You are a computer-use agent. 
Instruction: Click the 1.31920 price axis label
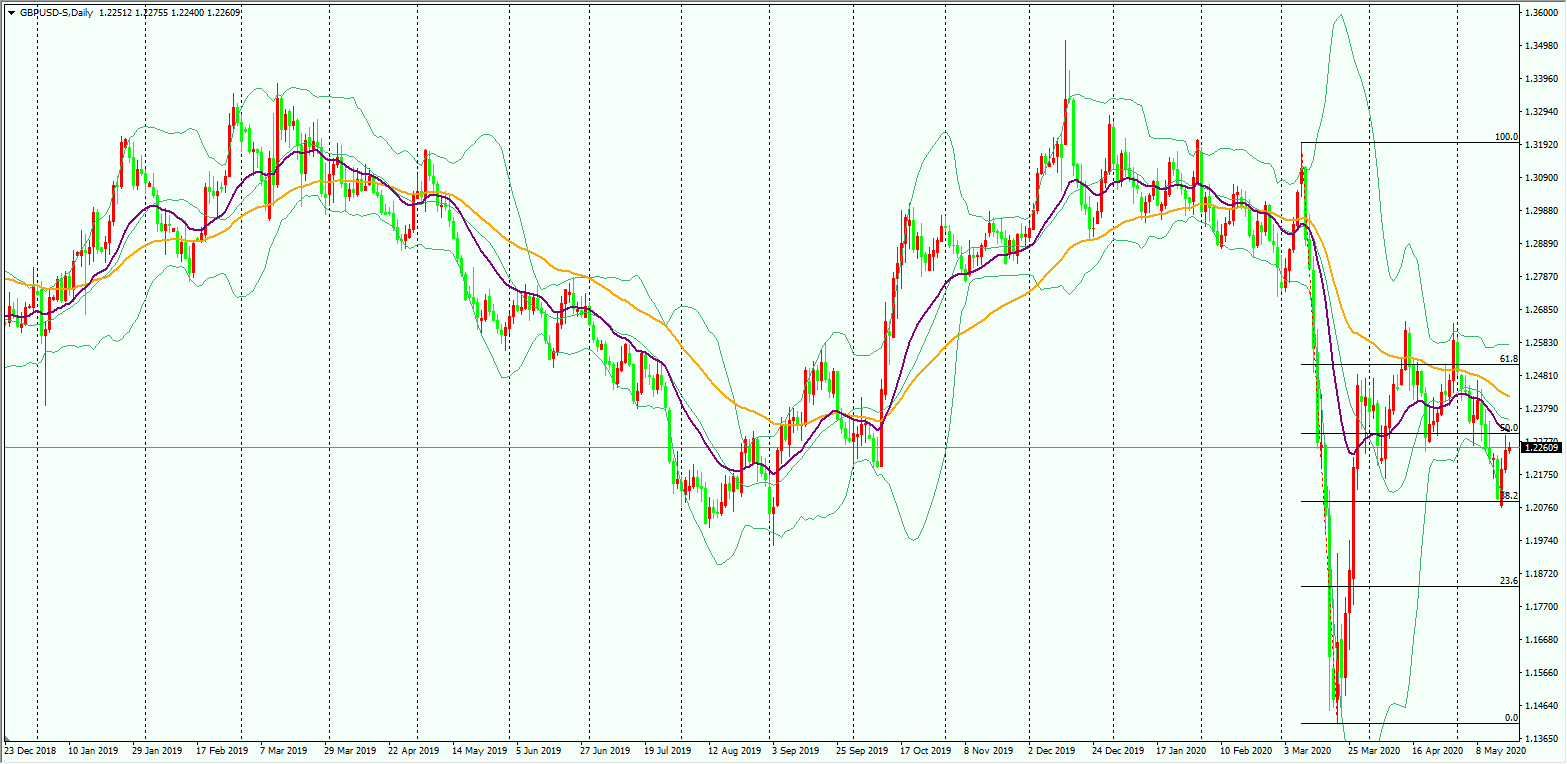[x=1541, y=145]
